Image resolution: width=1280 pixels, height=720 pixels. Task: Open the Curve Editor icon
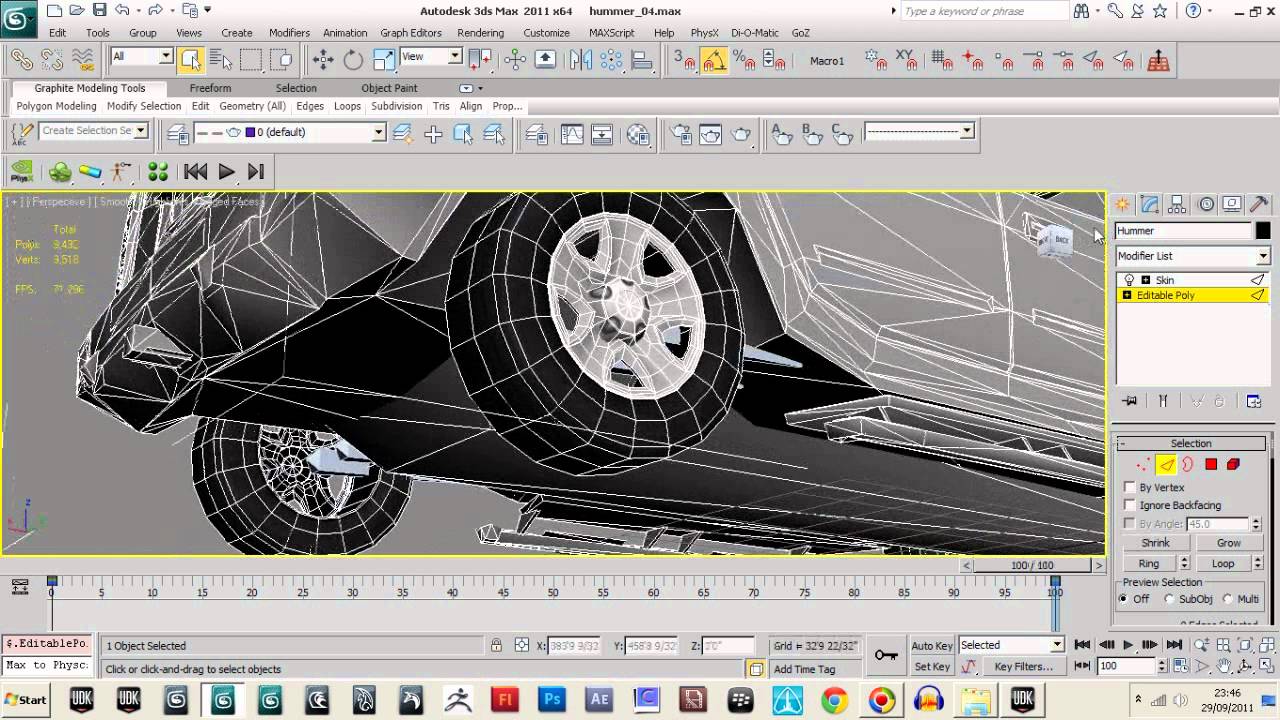572,134
